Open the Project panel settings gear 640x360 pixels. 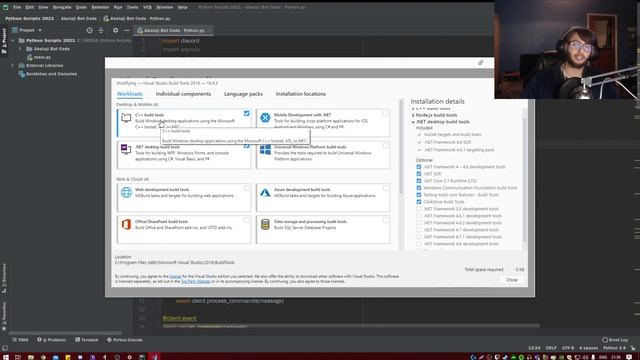point(116,30)
